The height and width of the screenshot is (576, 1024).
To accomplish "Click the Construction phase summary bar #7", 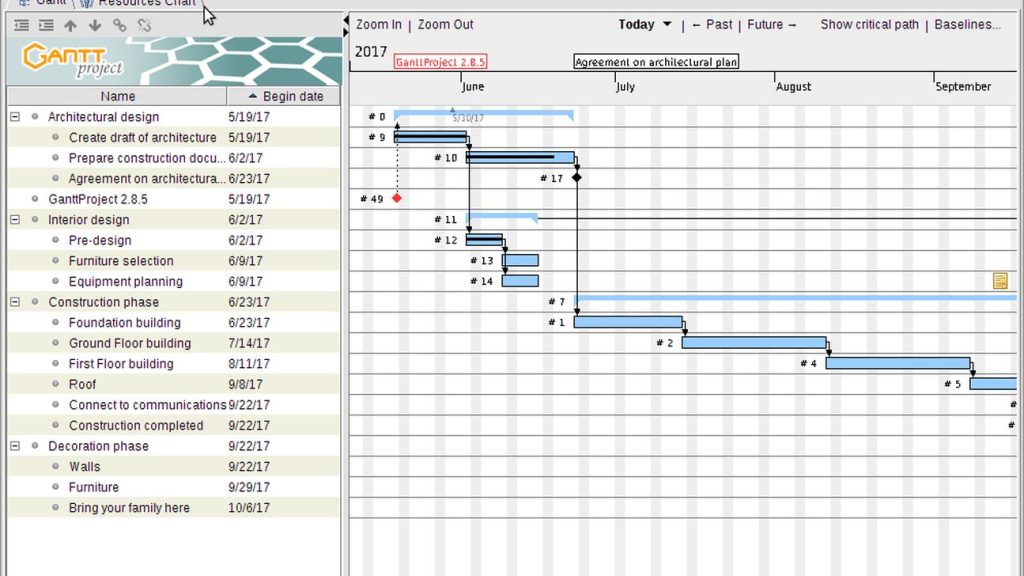I will 795,299.
